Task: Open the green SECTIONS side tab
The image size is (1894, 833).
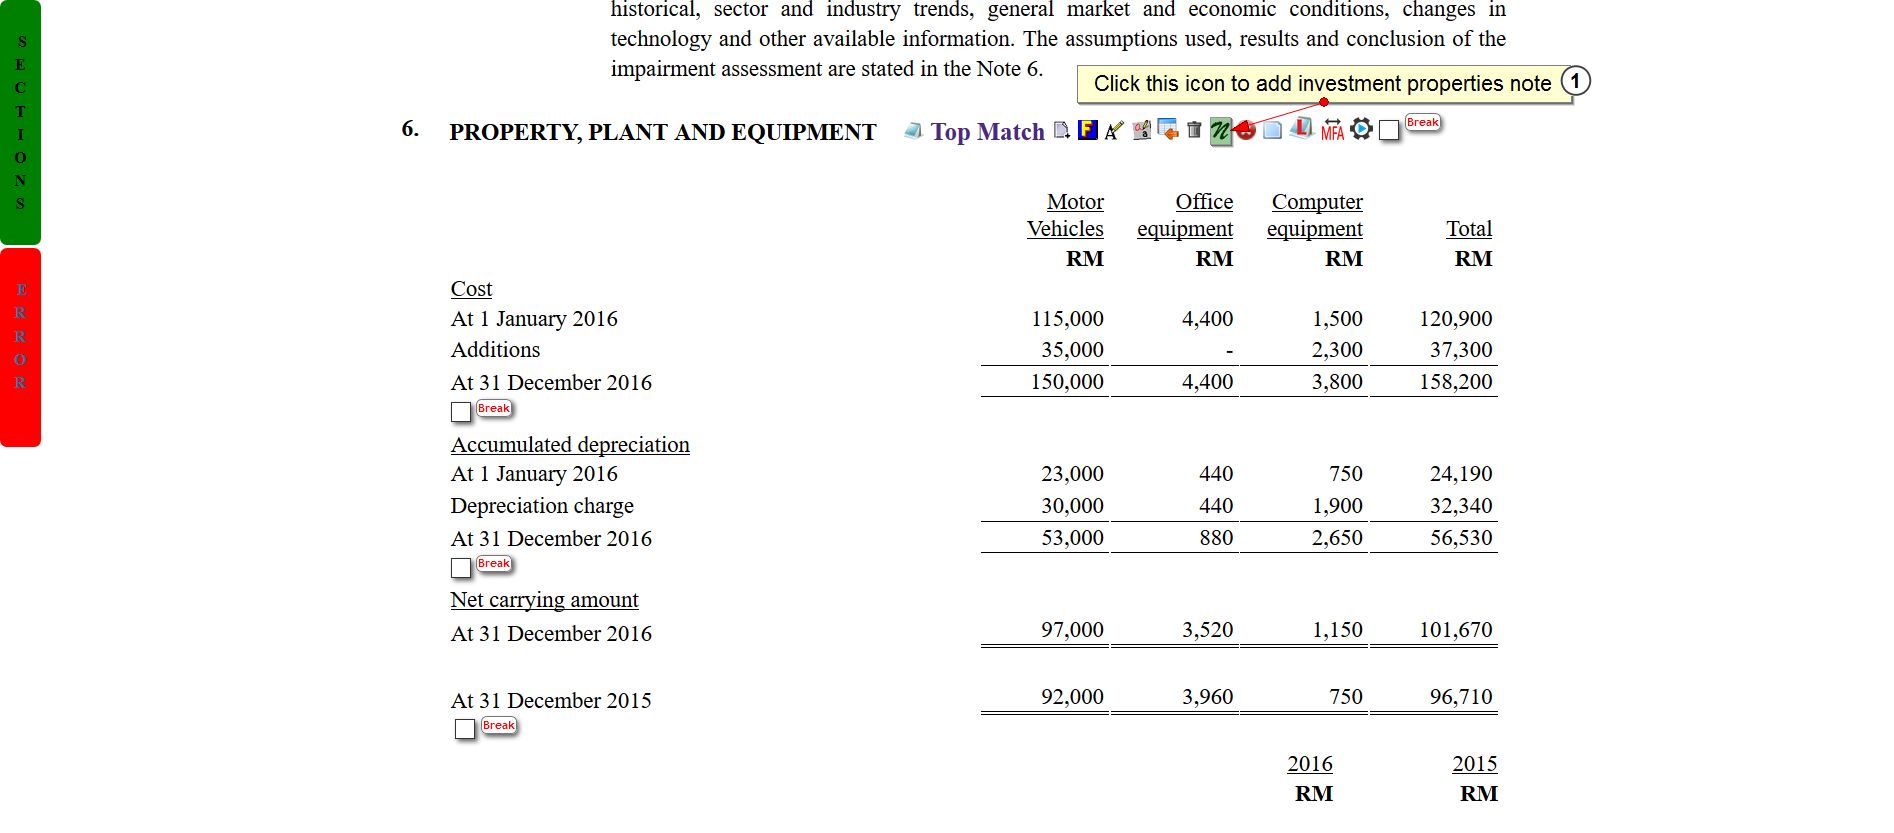Action: (20, 123)
